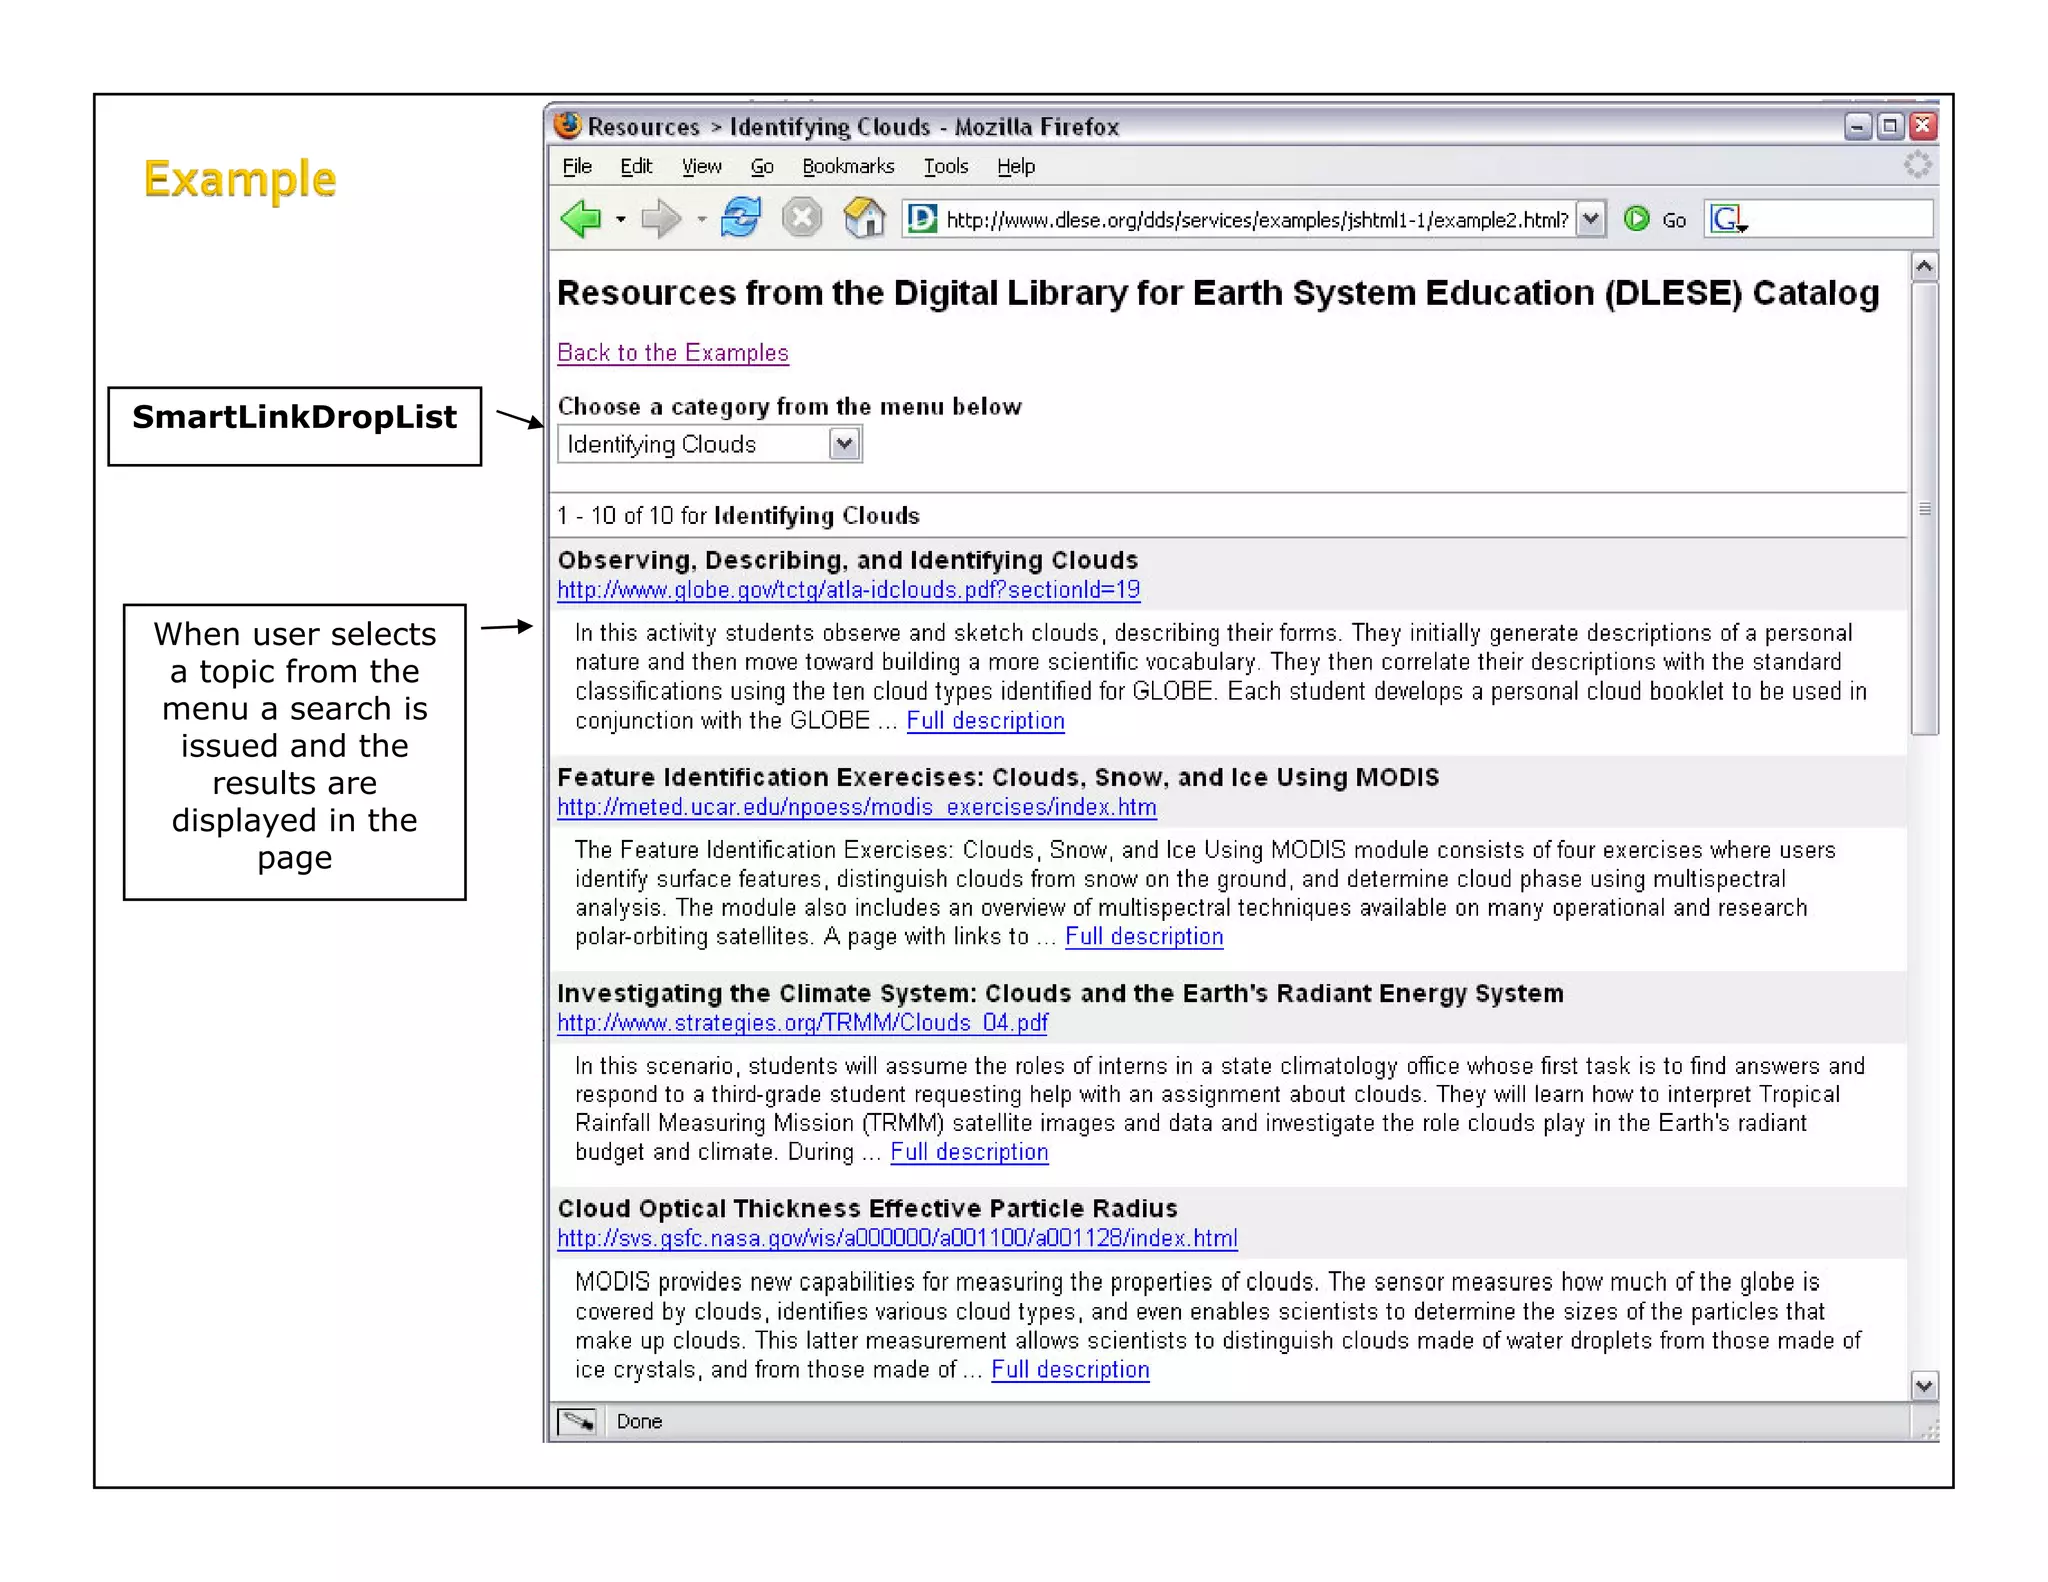The width and height of the screenshot is (2048, 1582).
Task: Go to Home page icon
Action: (864, 217)
